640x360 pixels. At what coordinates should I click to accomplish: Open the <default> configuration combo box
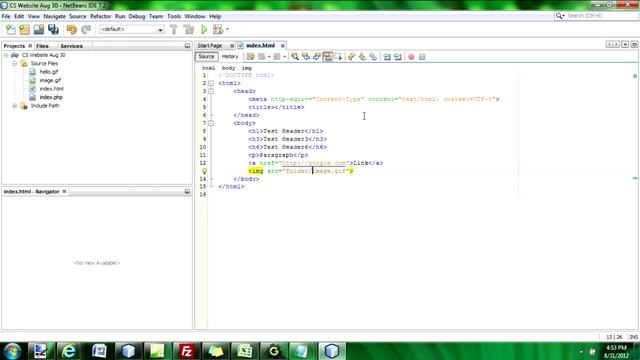pos(132,29)
